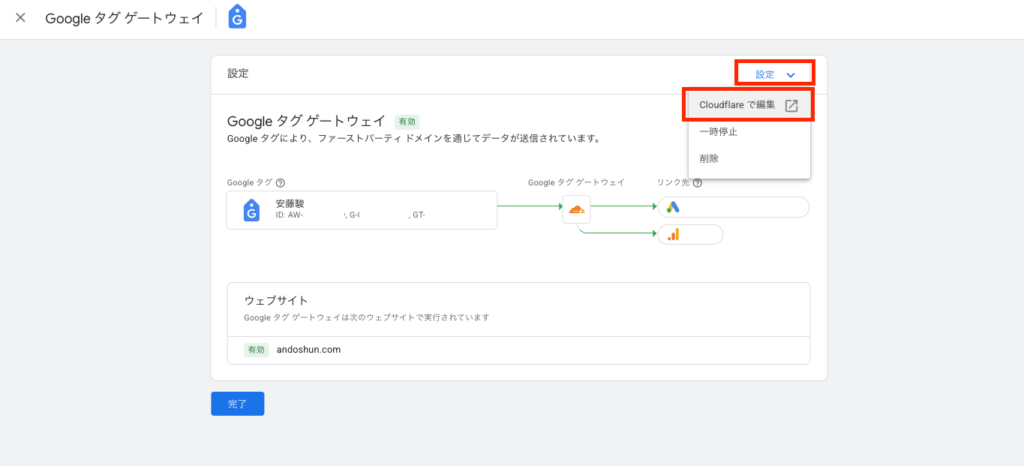
Task: Choose Cloudflare で編集 menu entry
Action: (x=748, y=105)
